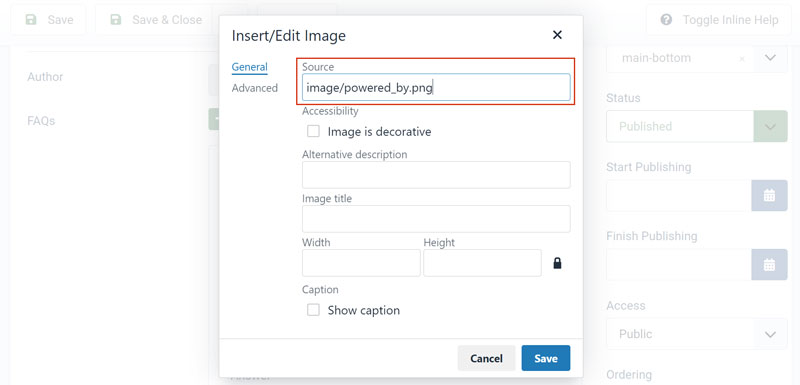The width and height of the screenshot is (800, 385).
Task: Click the floppy disk icon on Save
Action: pos(31,20)
